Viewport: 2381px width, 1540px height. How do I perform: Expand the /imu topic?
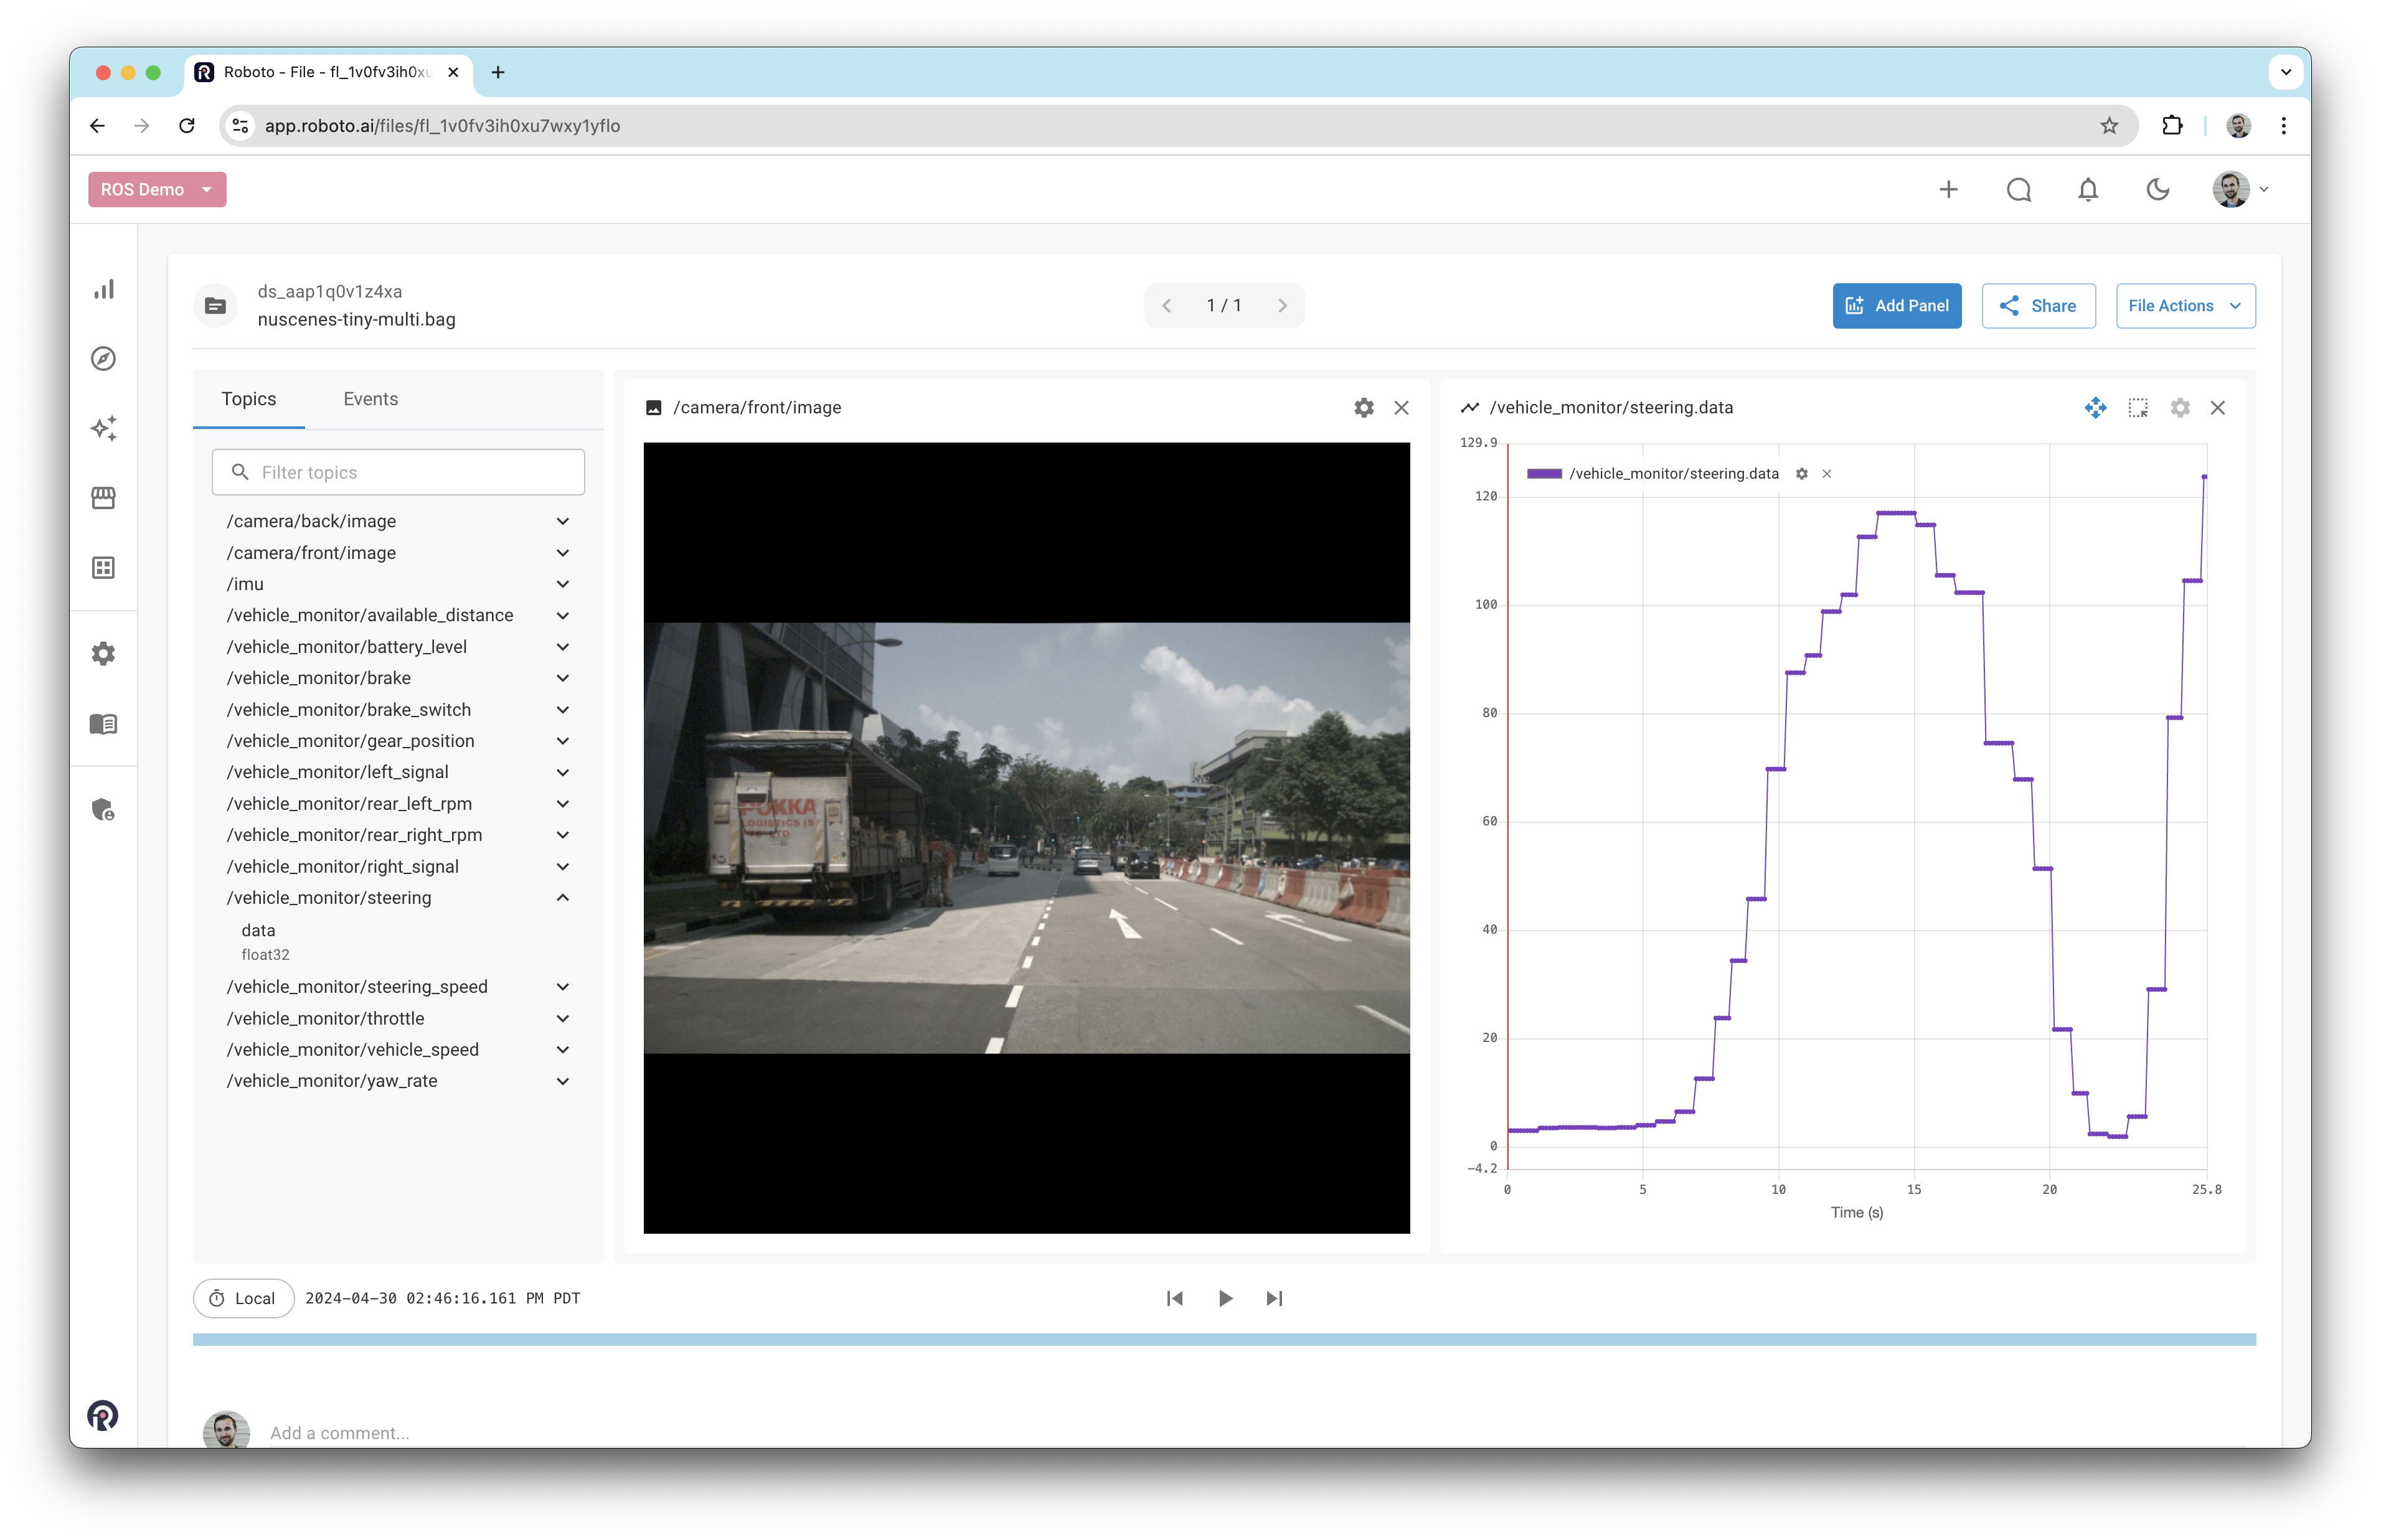click(x=562, y=584)
